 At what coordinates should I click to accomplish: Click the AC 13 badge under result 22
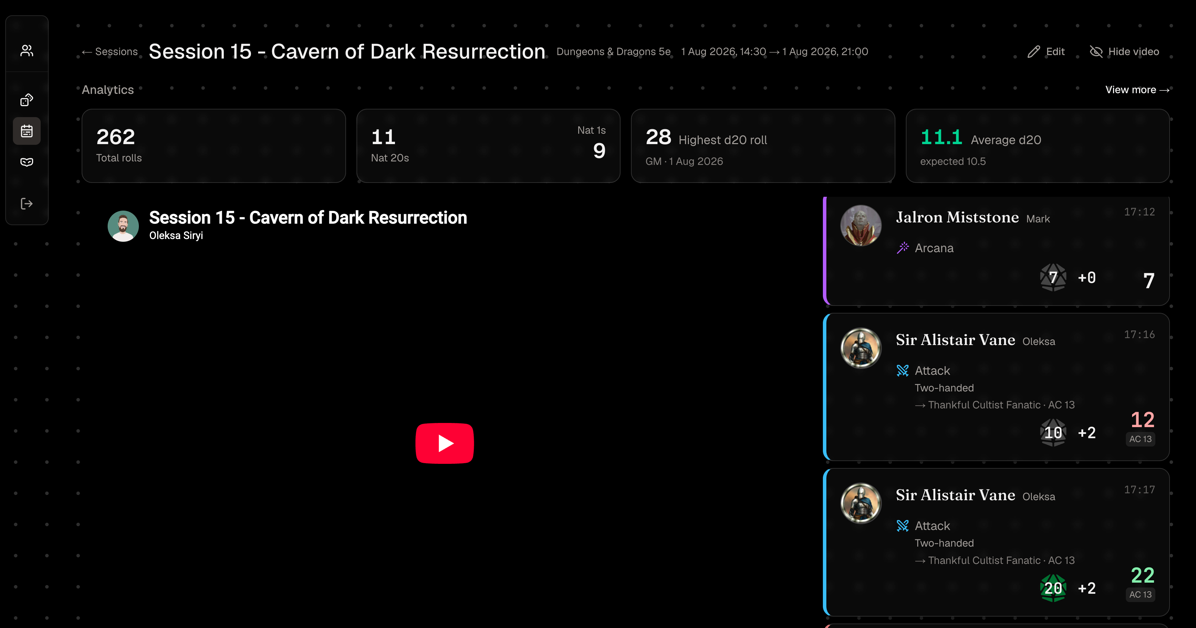point(1140,595)
